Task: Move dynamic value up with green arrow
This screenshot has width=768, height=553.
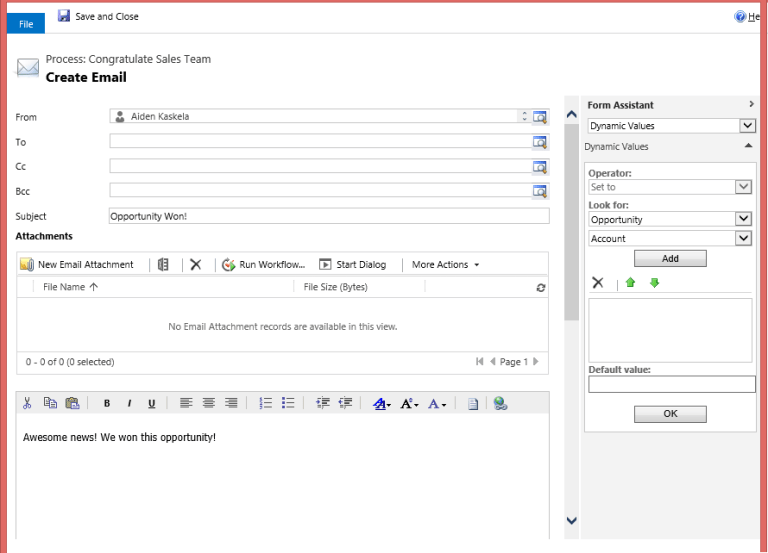Action: pyautogui.click(x=630, y=283)
